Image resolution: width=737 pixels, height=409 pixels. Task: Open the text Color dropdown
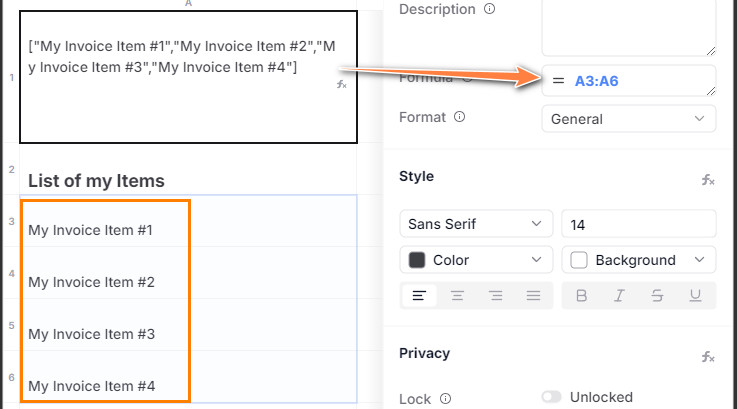(476, 260)
